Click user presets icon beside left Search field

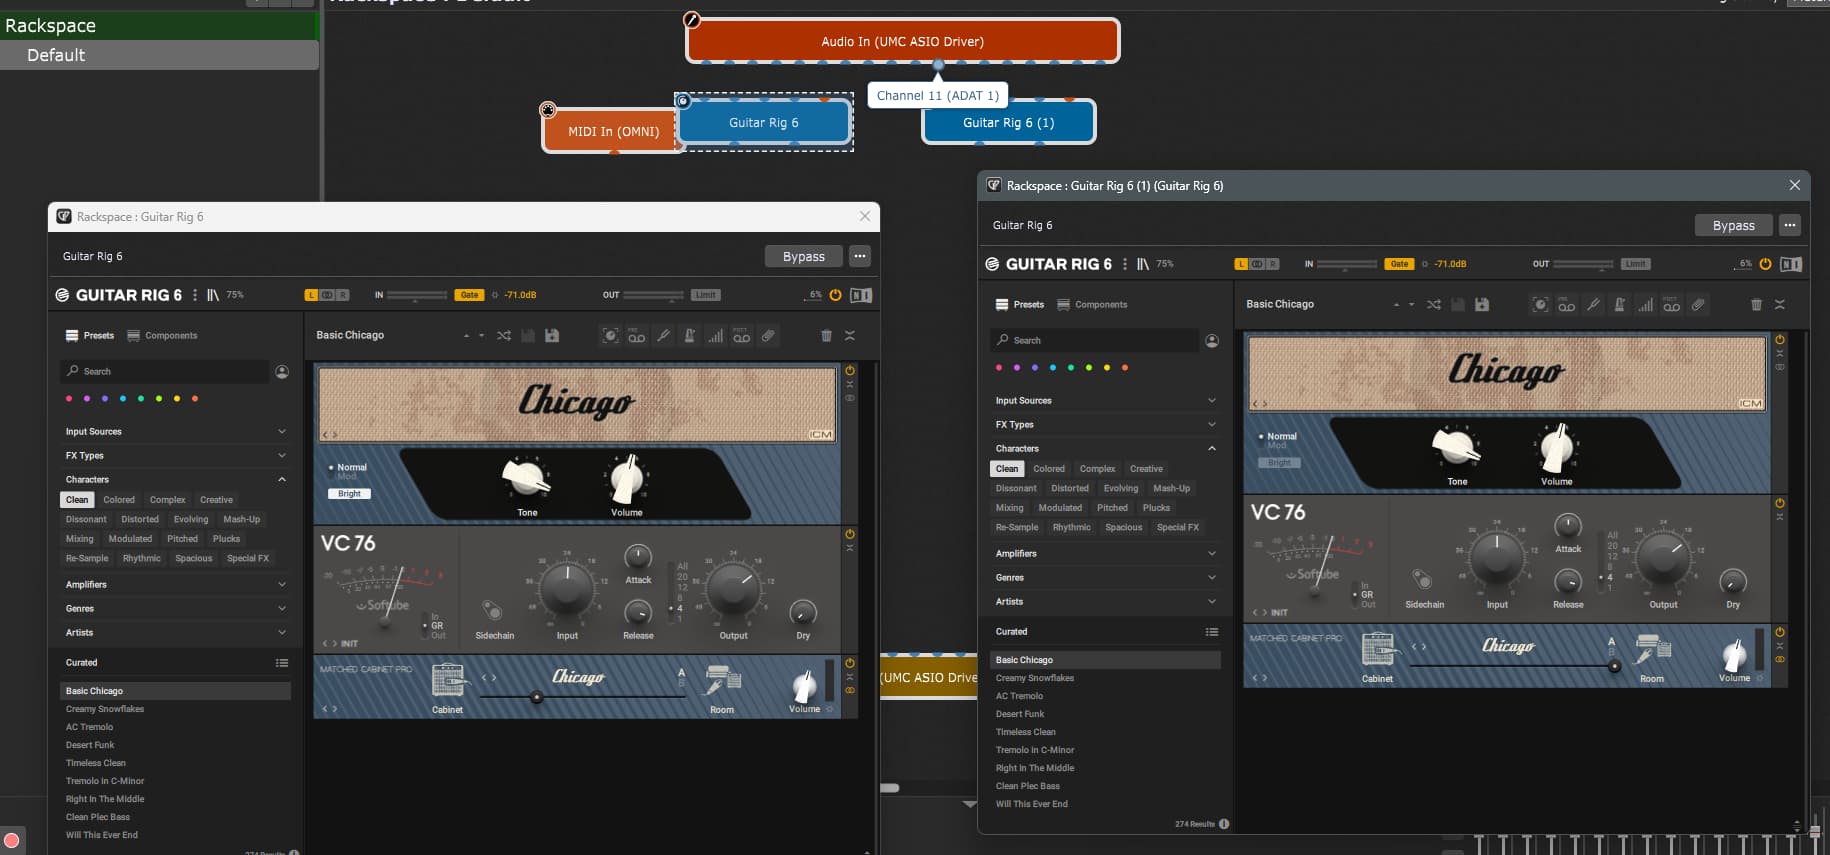point(282,372)
